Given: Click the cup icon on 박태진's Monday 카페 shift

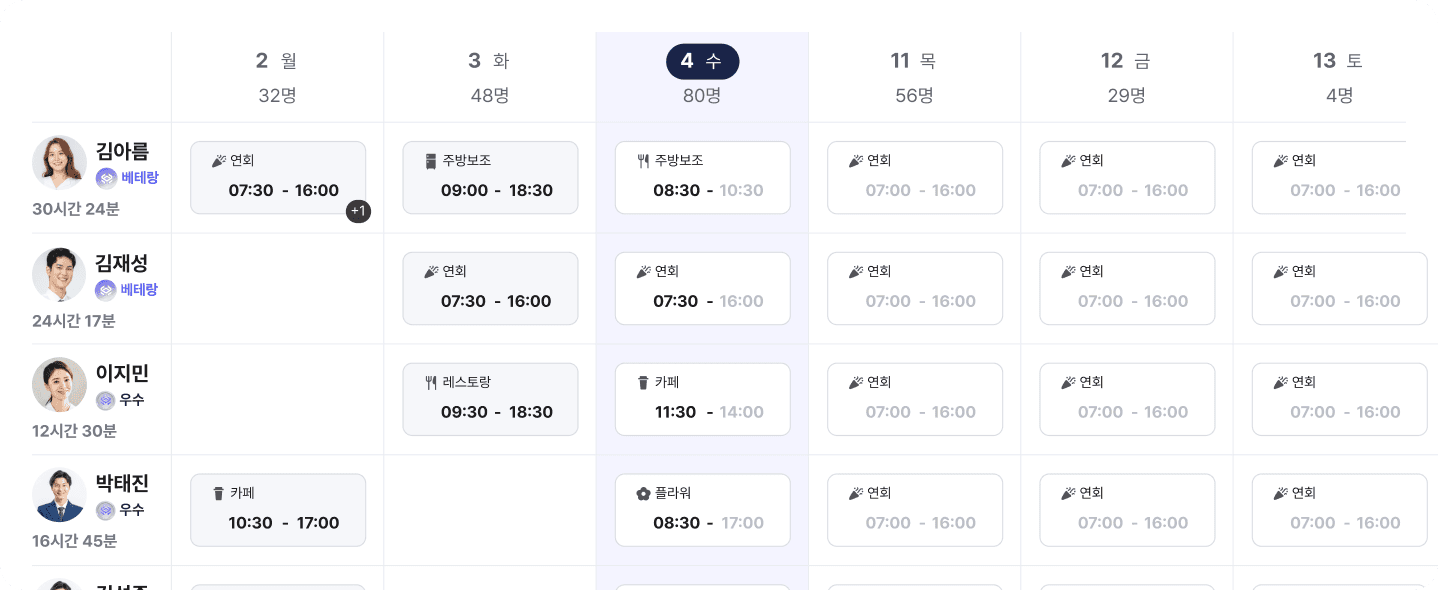Looking at the screenshot, I should 219,494.
